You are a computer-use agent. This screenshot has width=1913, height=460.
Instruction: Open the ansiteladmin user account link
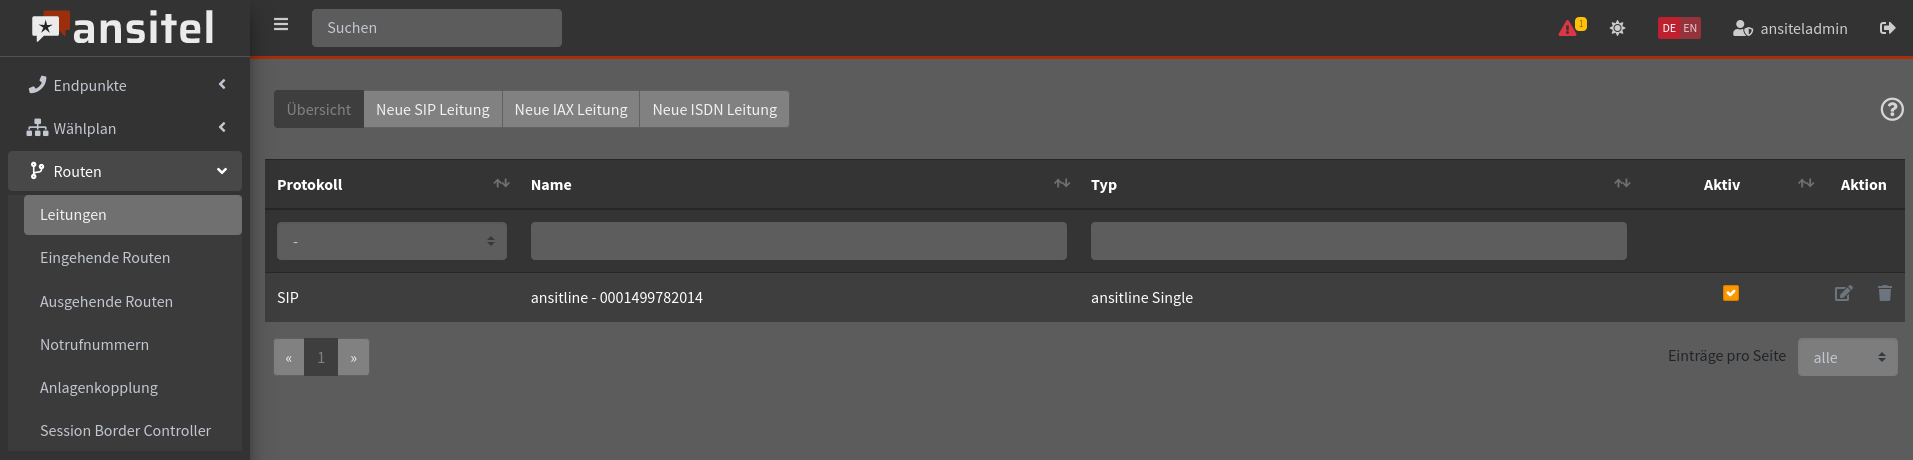pos(1790,28)
